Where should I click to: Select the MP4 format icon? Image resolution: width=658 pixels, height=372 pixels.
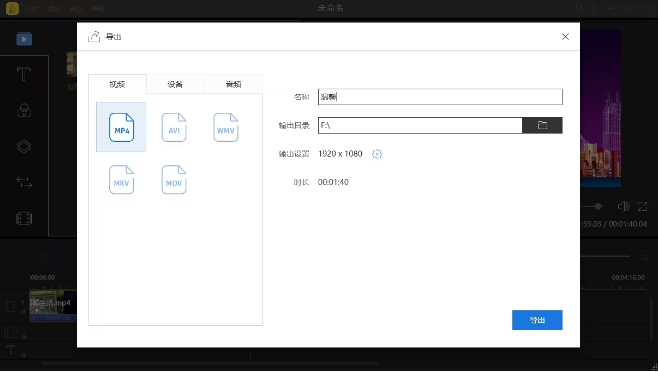(121, 127)
